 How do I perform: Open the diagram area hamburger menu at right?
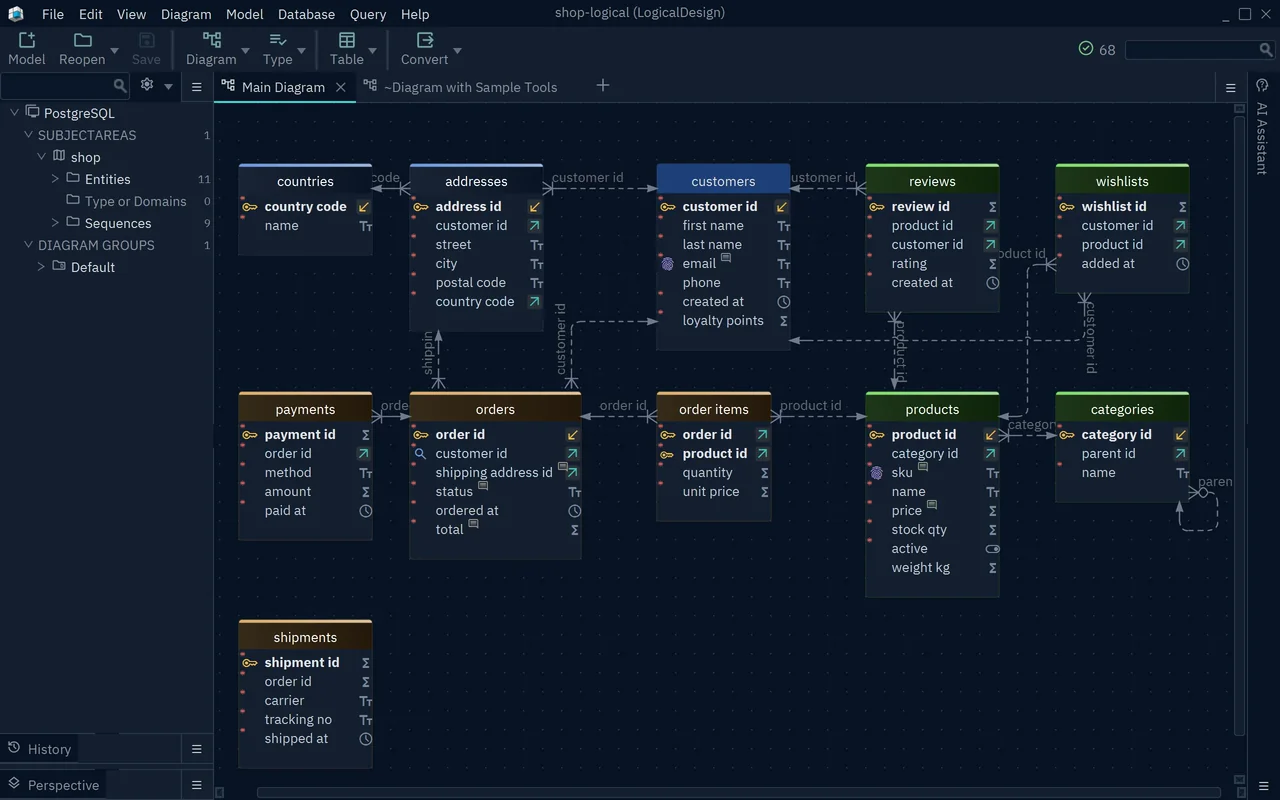click(1231, 87)
